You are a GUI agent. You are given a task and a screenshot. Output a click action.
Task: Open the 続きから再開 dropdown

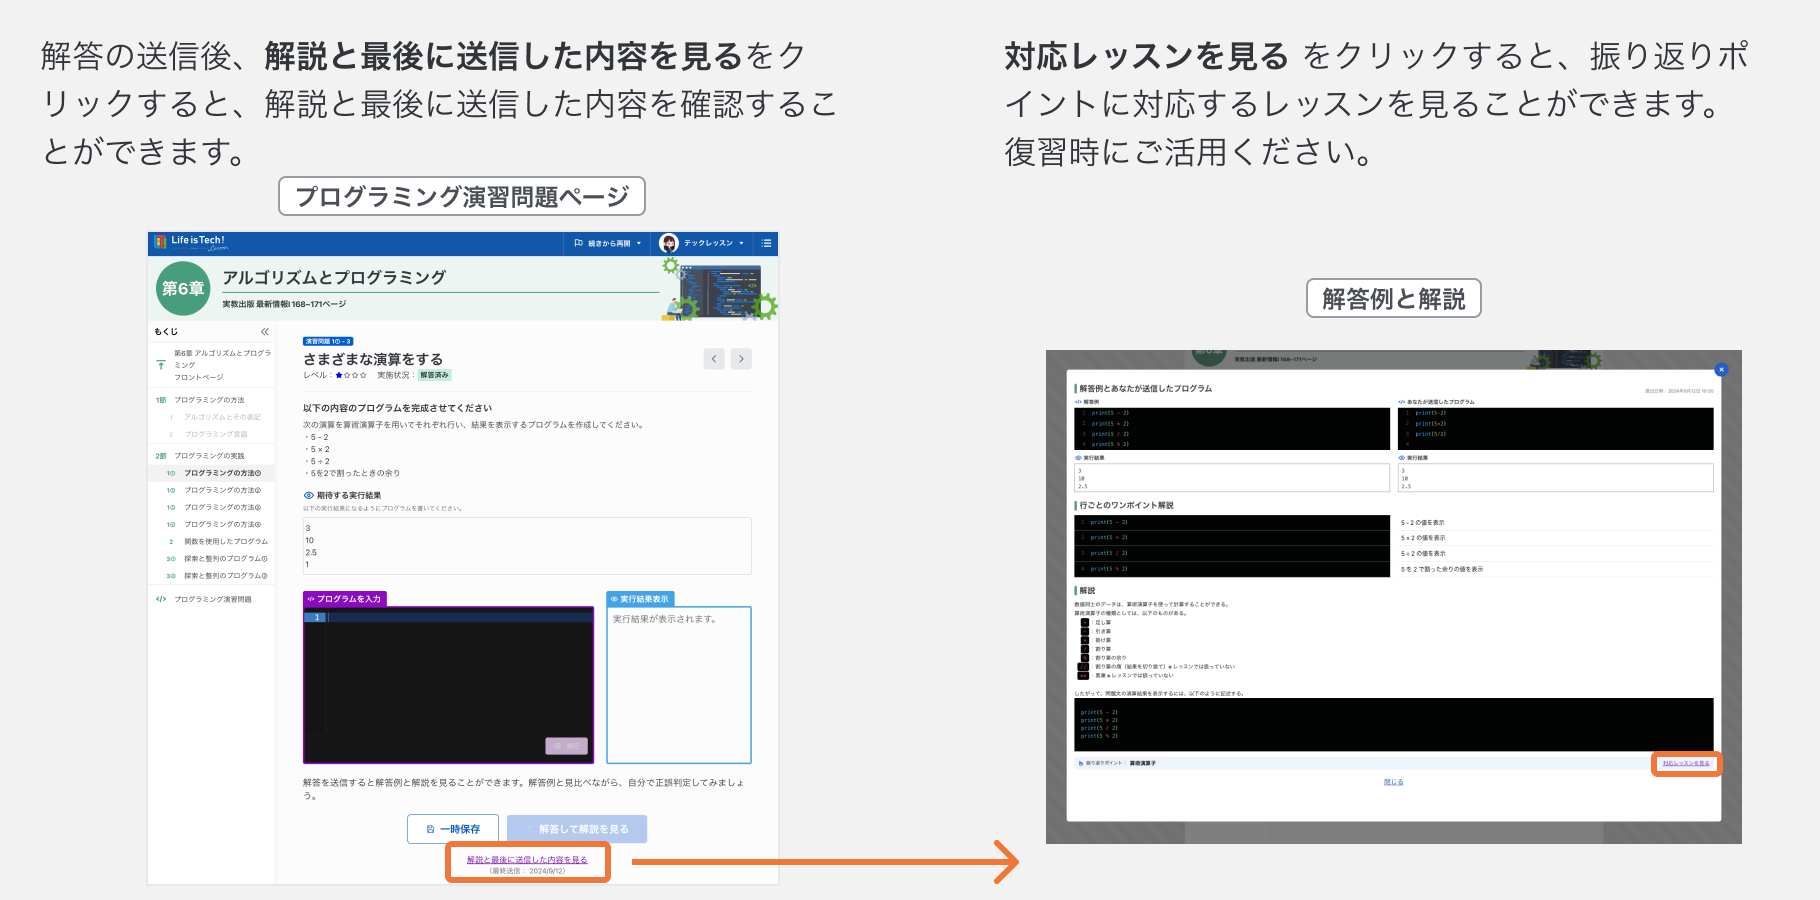(x=608, y=243)
